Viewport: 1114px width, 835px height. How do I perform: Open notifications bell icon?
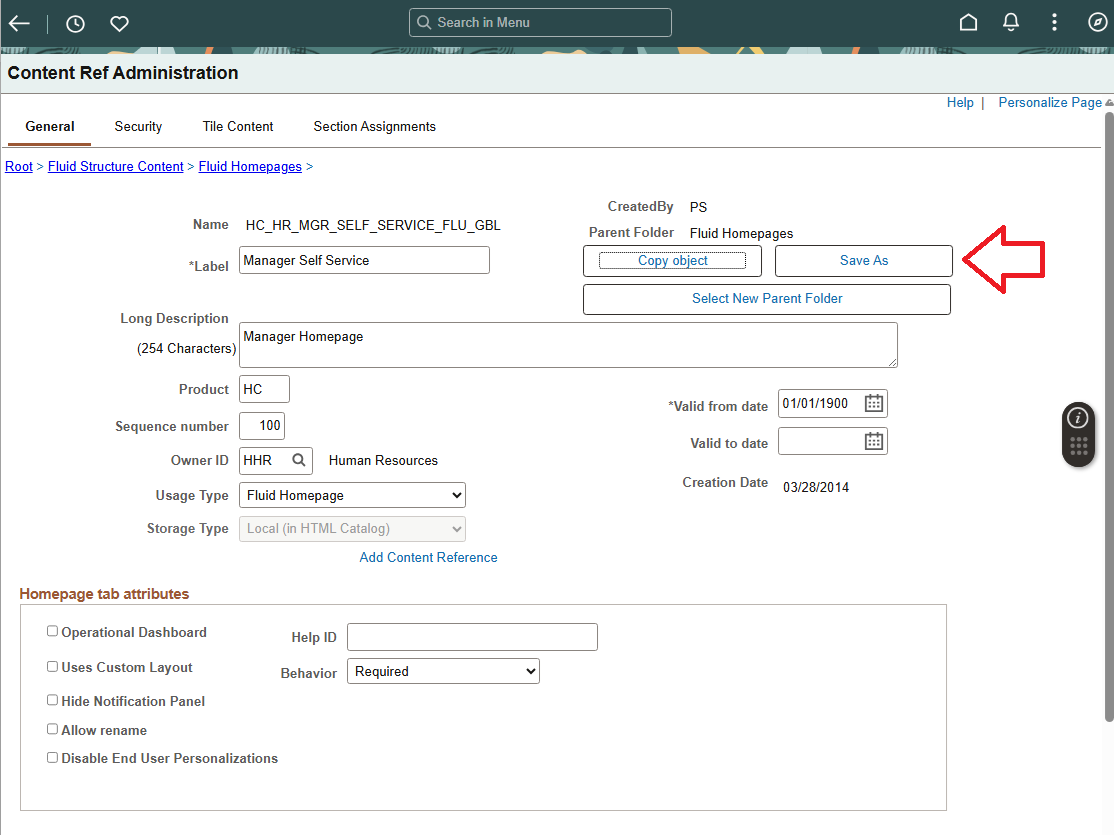[1011, 22]
